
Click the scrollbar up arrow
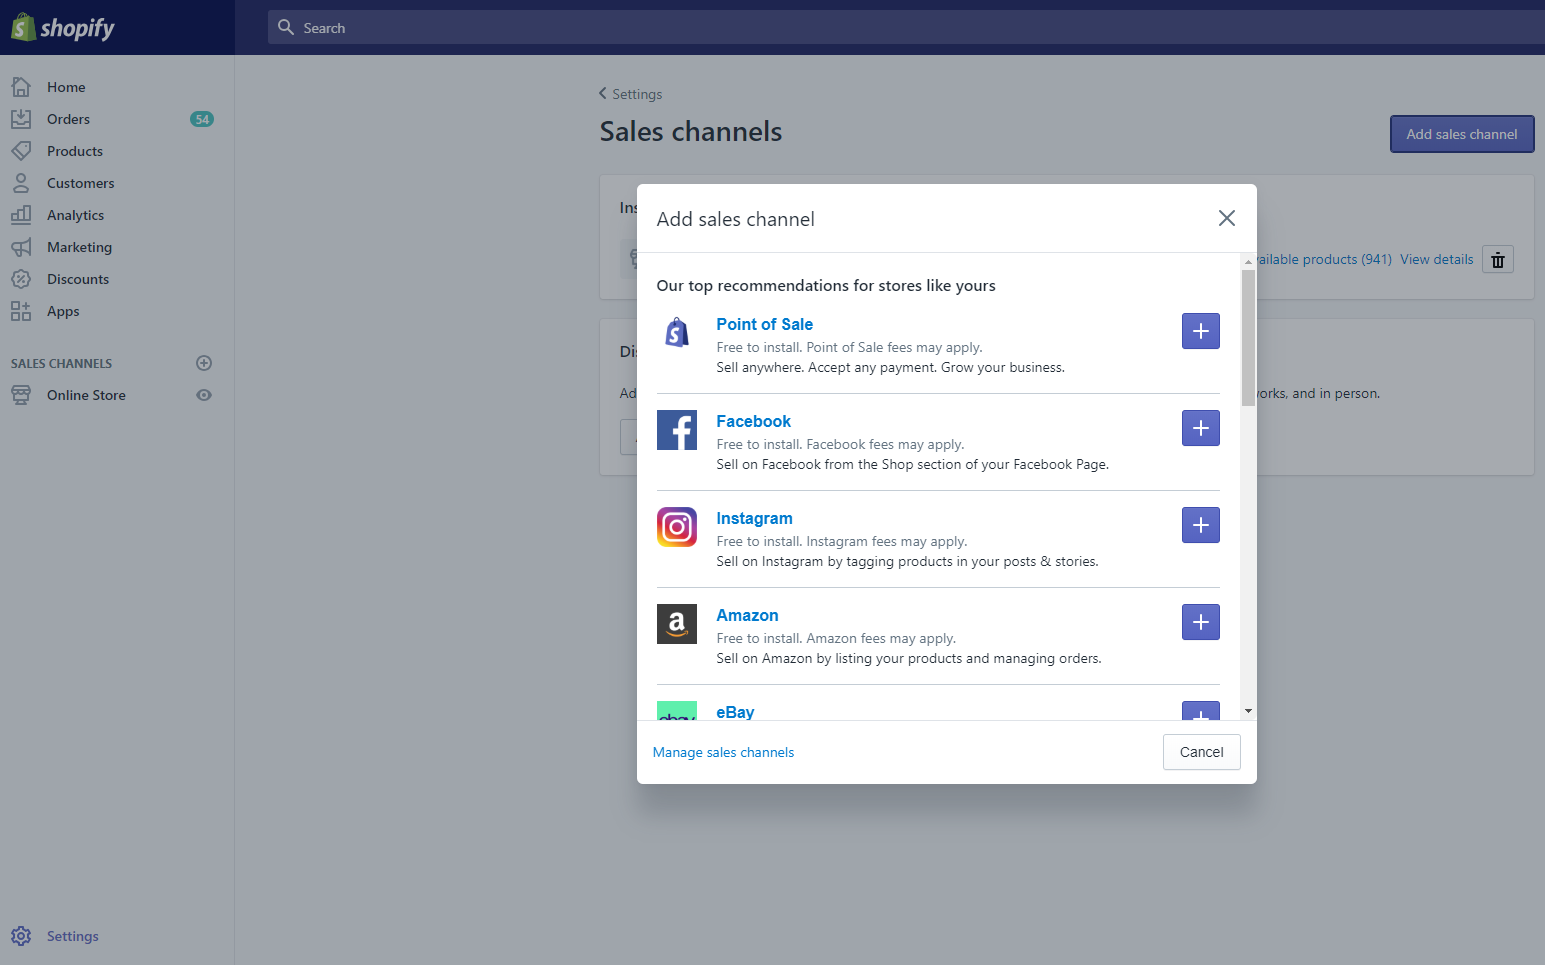1248,262
